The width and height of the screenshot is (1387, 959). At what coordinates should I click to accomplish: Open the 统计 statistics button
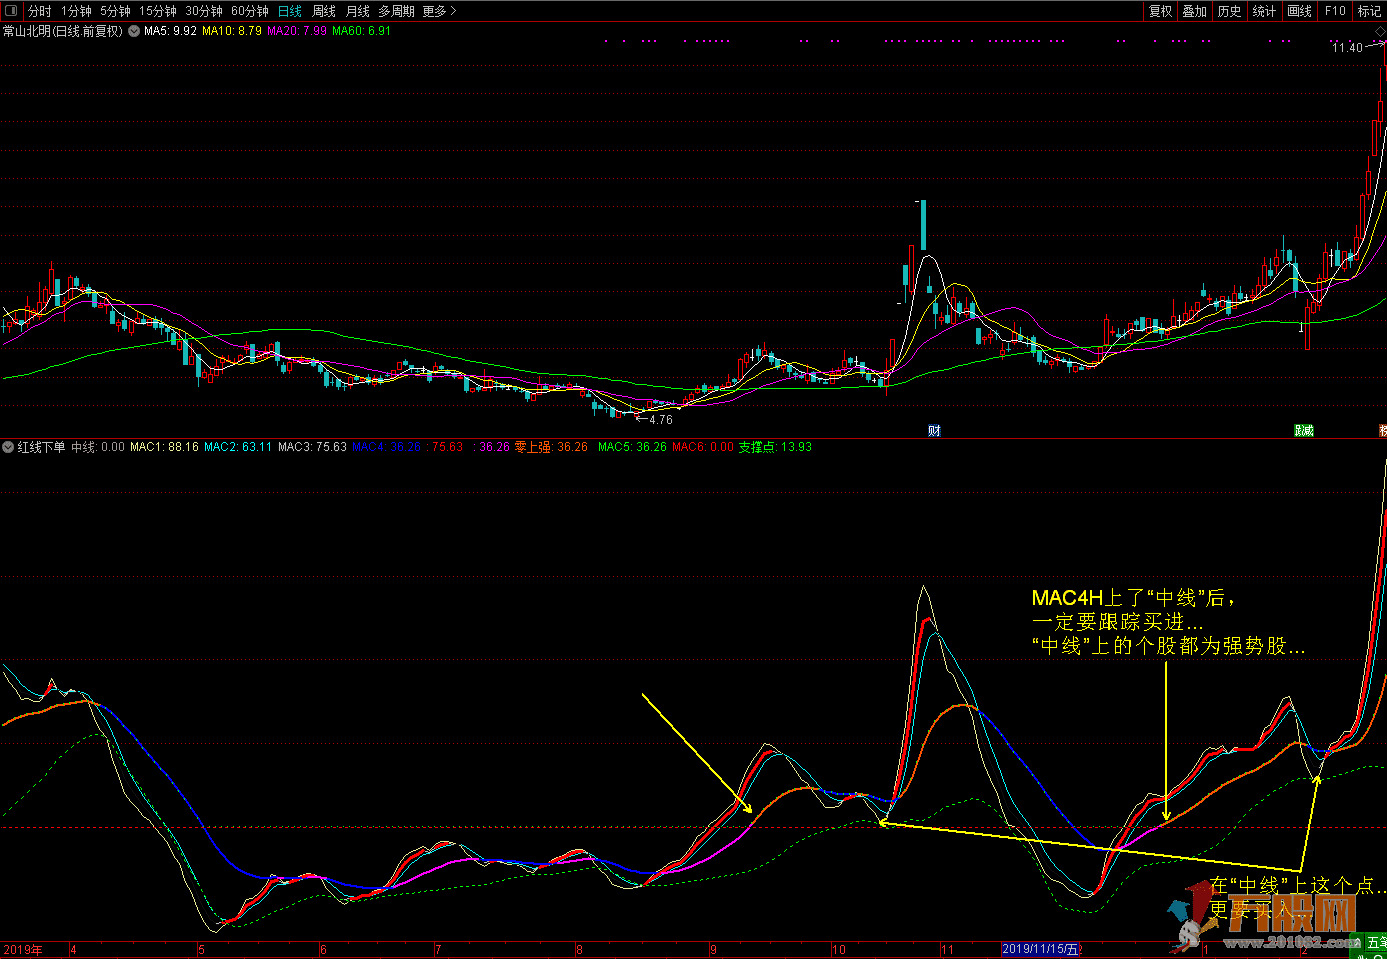pos(1264,11)
